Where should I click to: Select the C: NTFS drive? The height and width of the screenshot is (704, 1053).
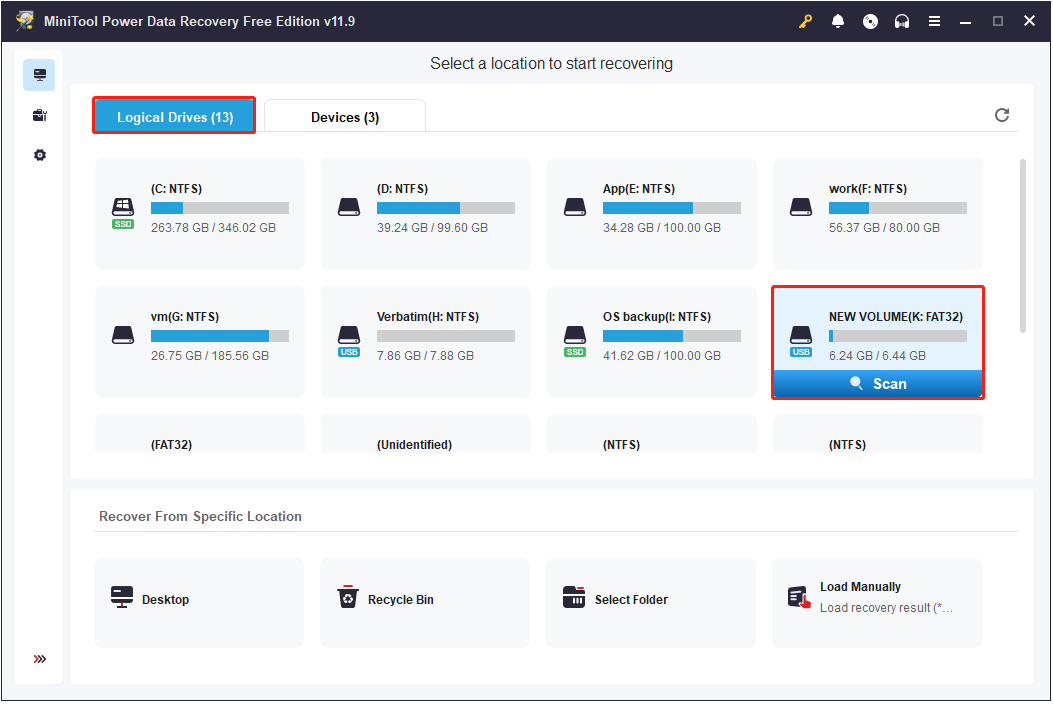200,213
